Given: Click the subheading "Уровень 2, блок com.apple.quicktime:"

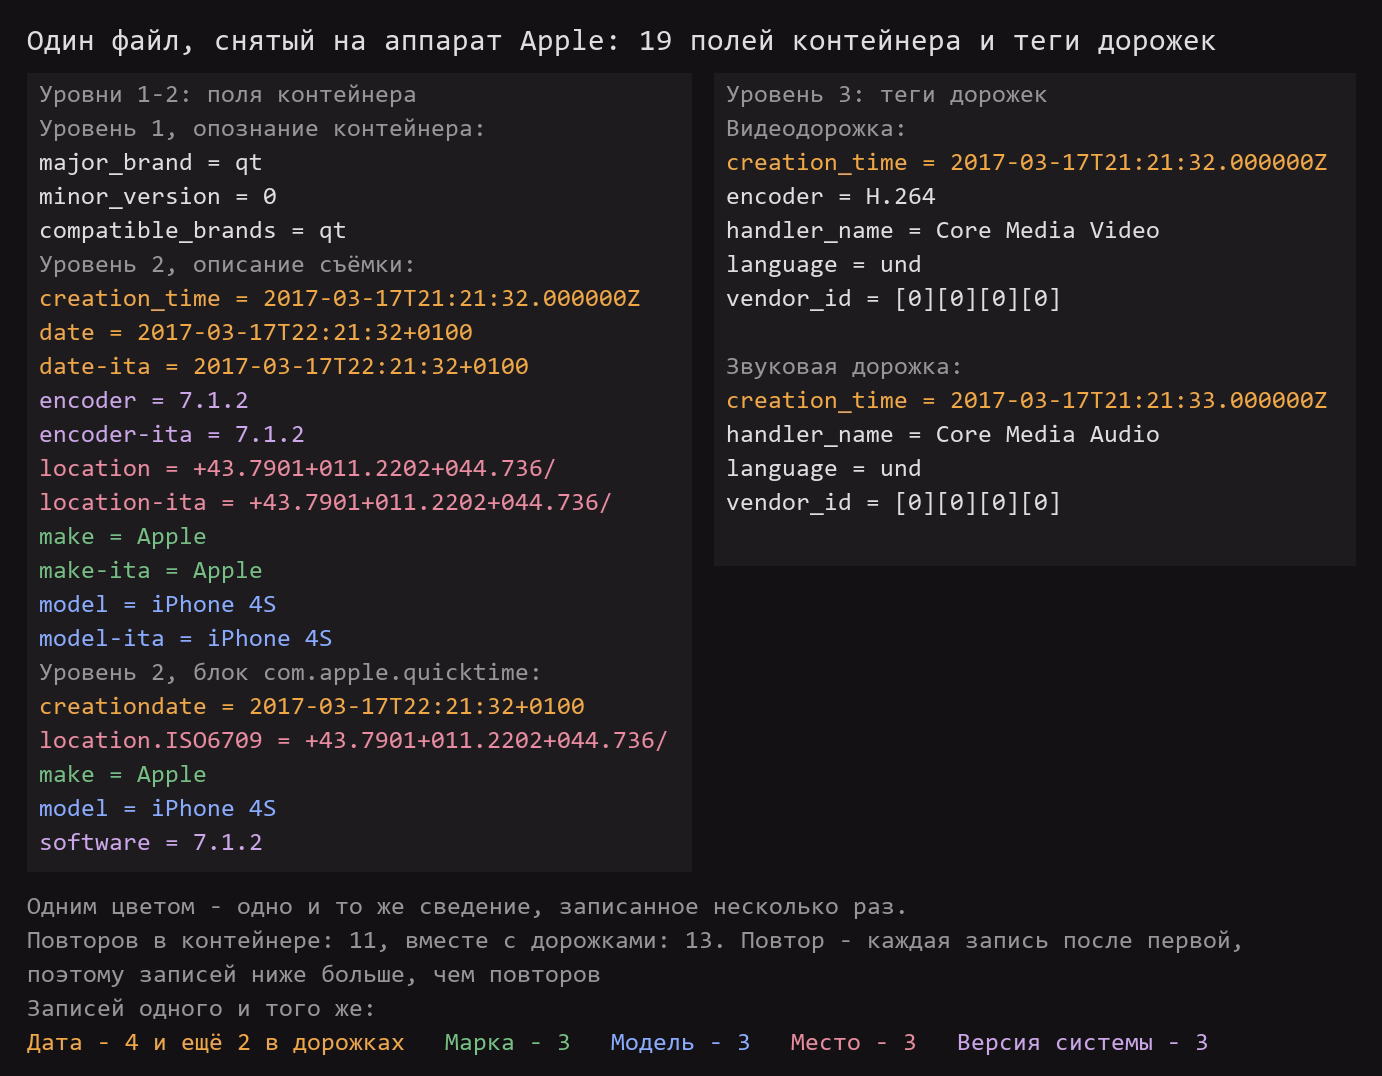Looking at the screenshot, I should tap(290, 673).
